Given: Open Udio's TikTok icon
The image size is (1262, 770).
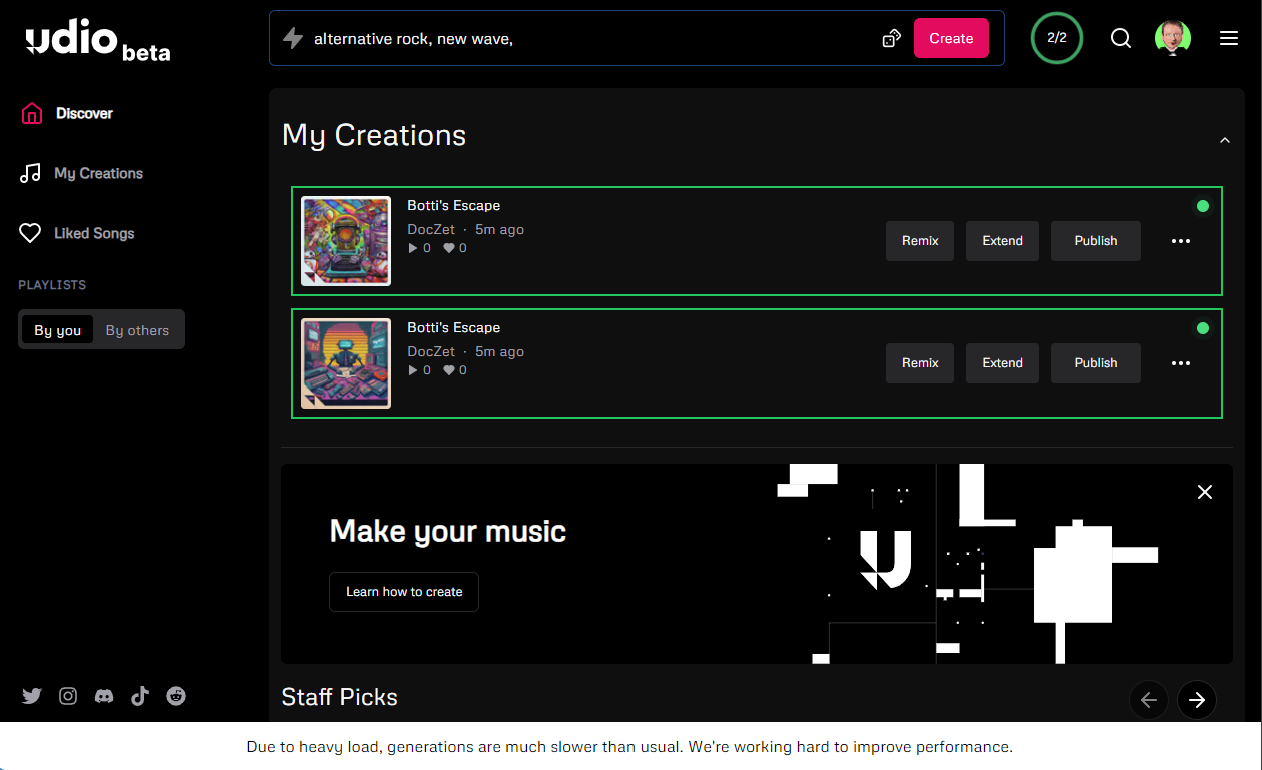Looking at the screenshot, I should coord(140,696).
